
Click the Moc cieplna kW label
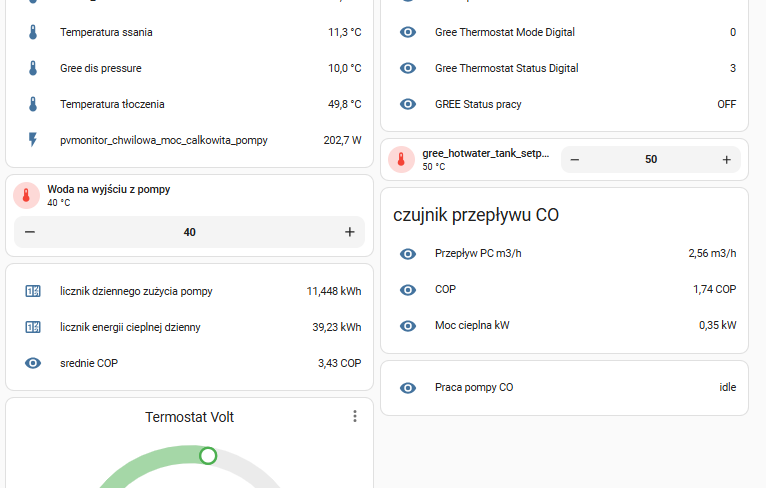point(472,325)
